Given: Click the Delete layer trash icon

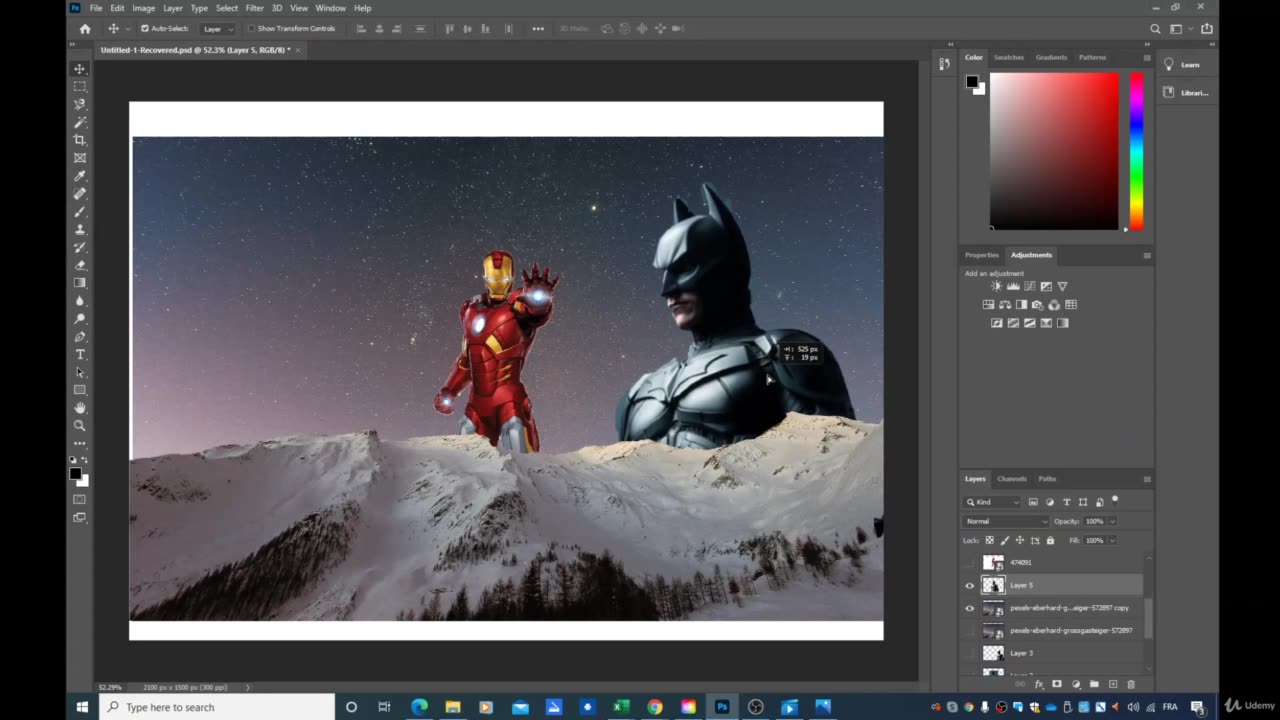Looking at the screenshot, I should click(x=1131, y=684).
